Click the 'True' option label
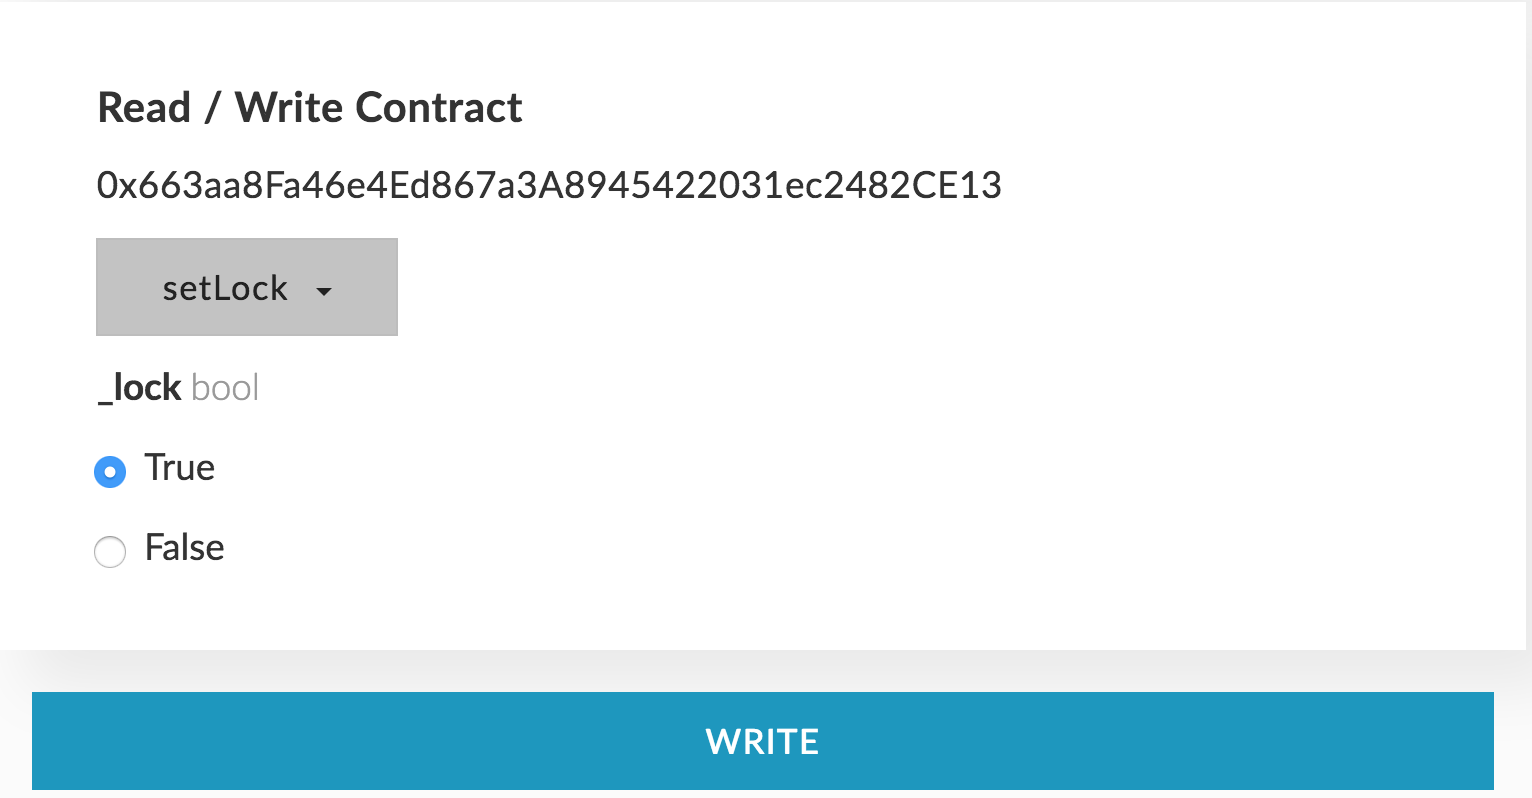 180,468
